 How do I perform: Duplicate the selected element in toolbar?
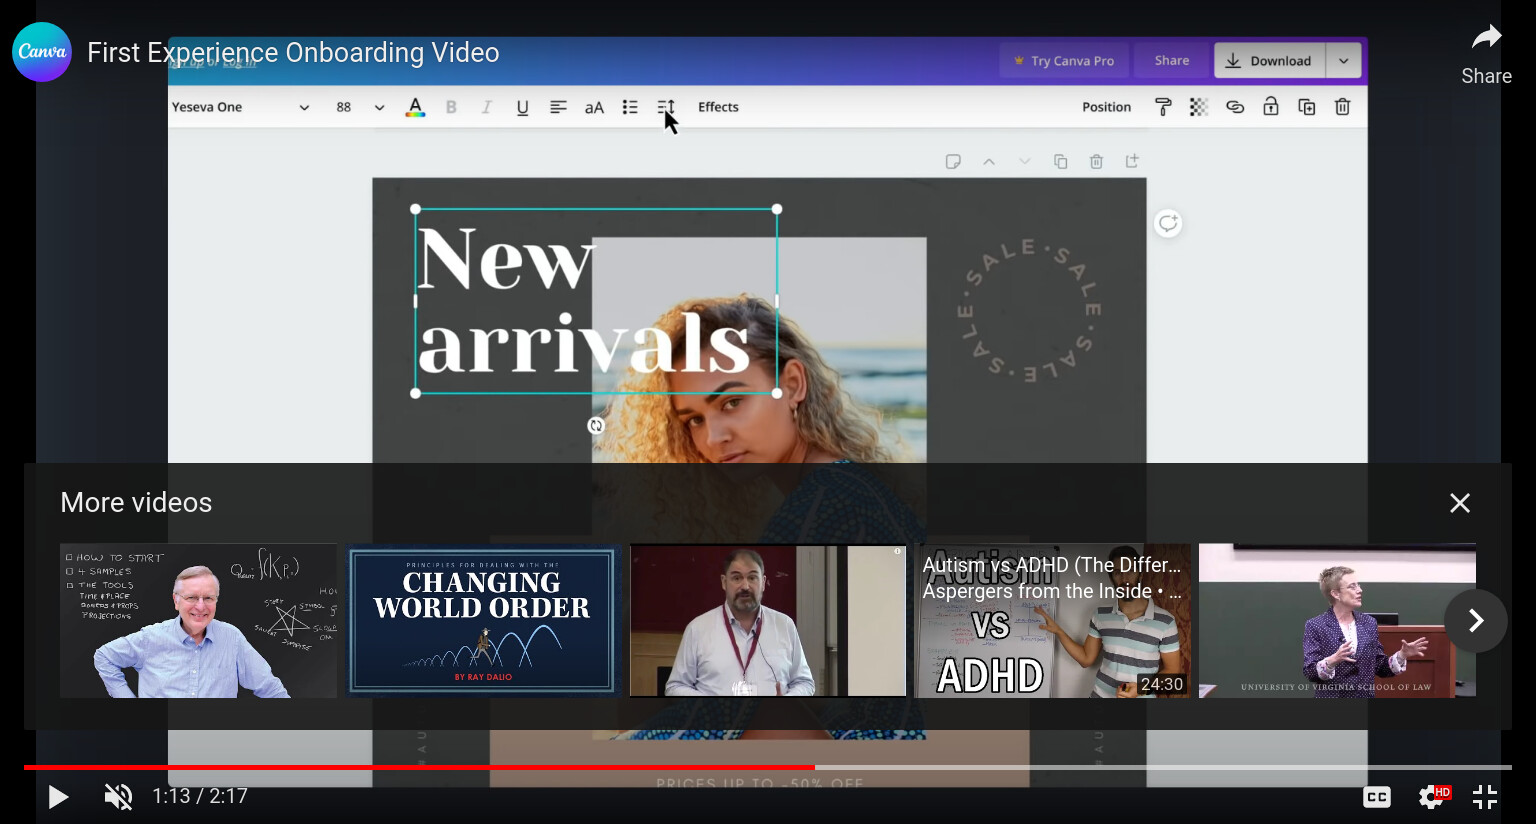click(1307, 107)
